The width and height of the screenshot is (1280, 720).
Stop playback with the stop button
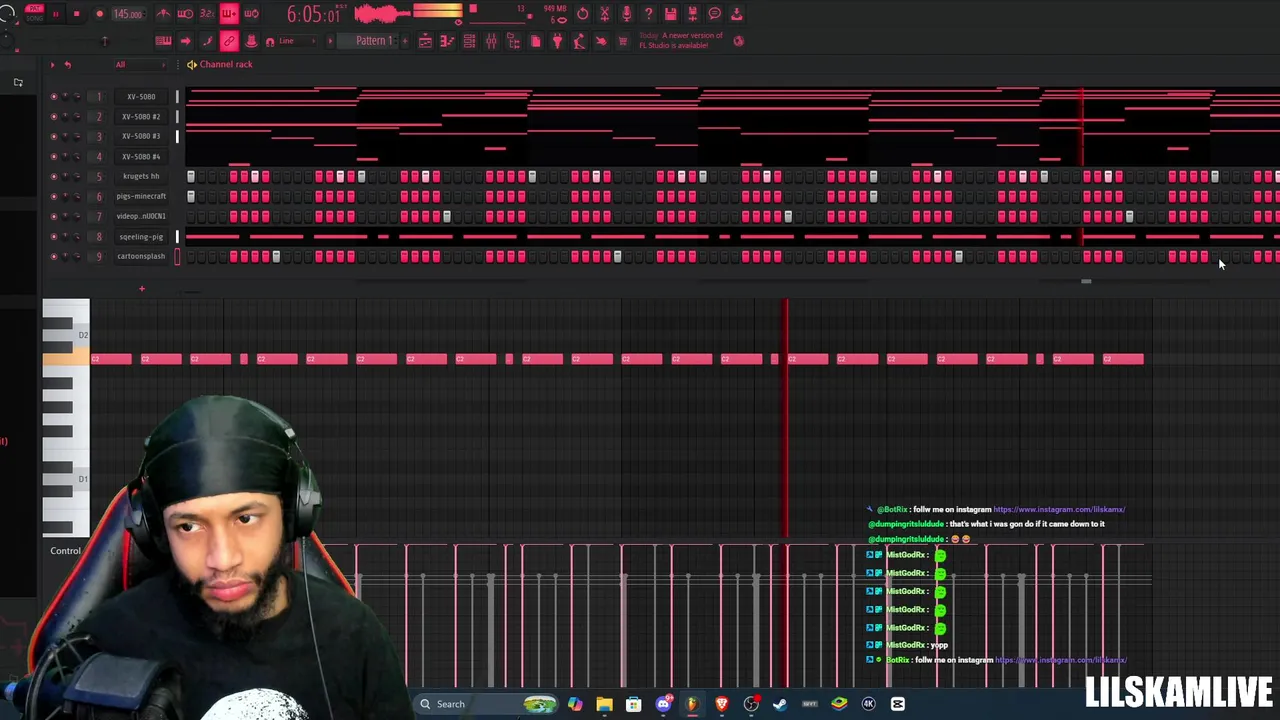coord(76,14)
